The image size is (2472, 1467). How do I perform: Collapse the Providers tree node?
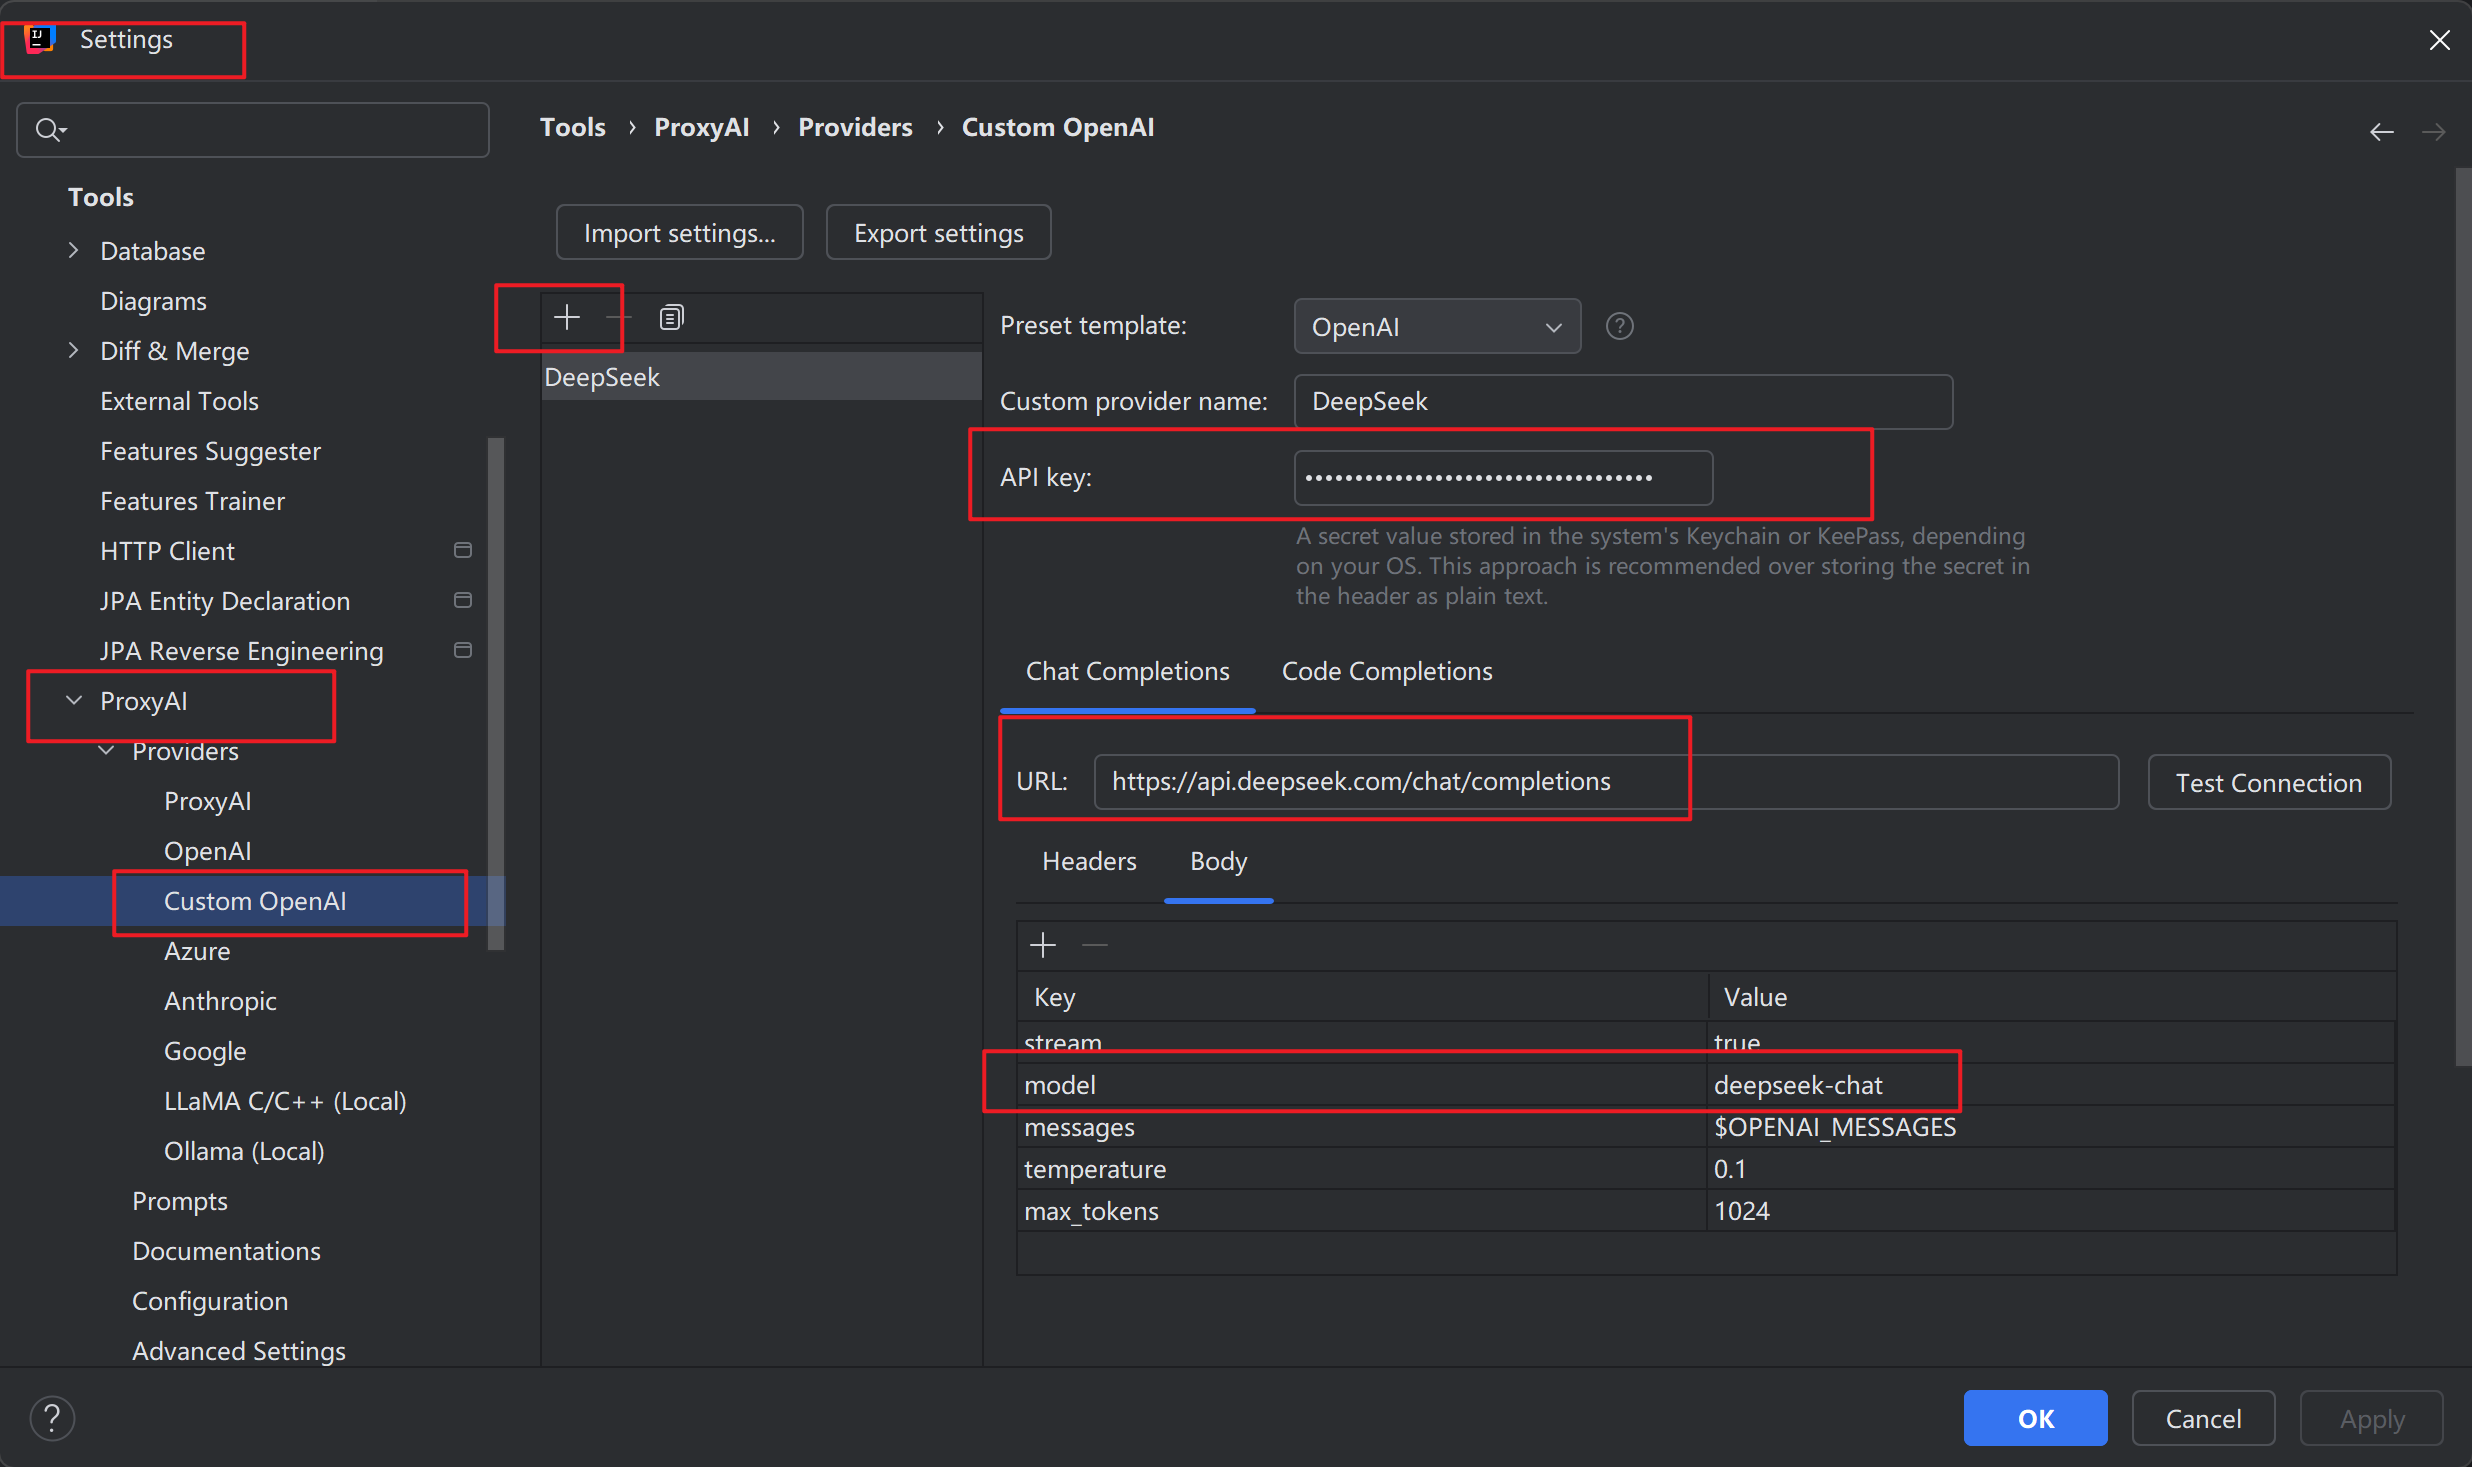coord(106,751)
